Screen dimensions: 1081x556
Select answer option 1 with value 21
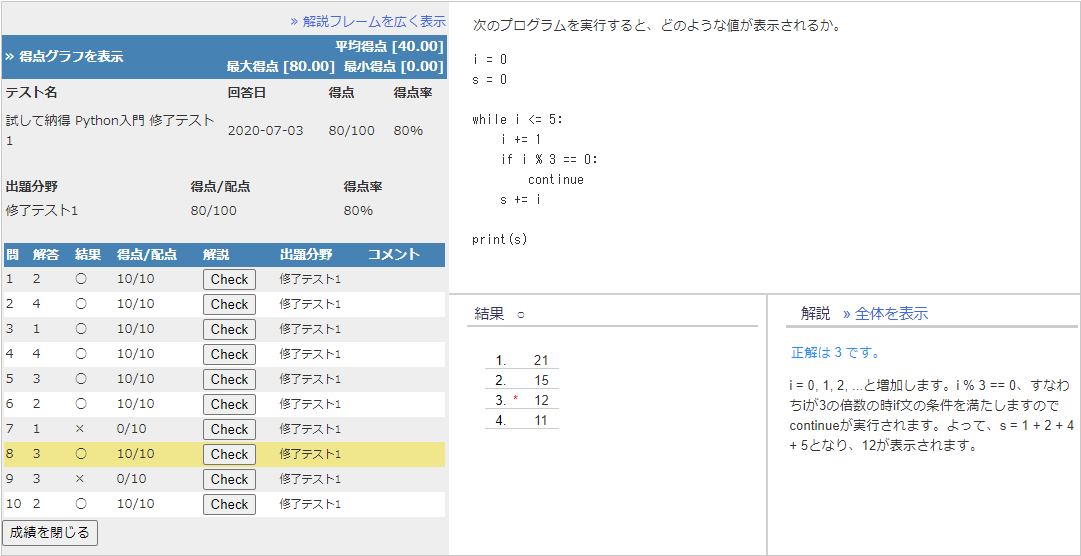(x=541, y=360)
